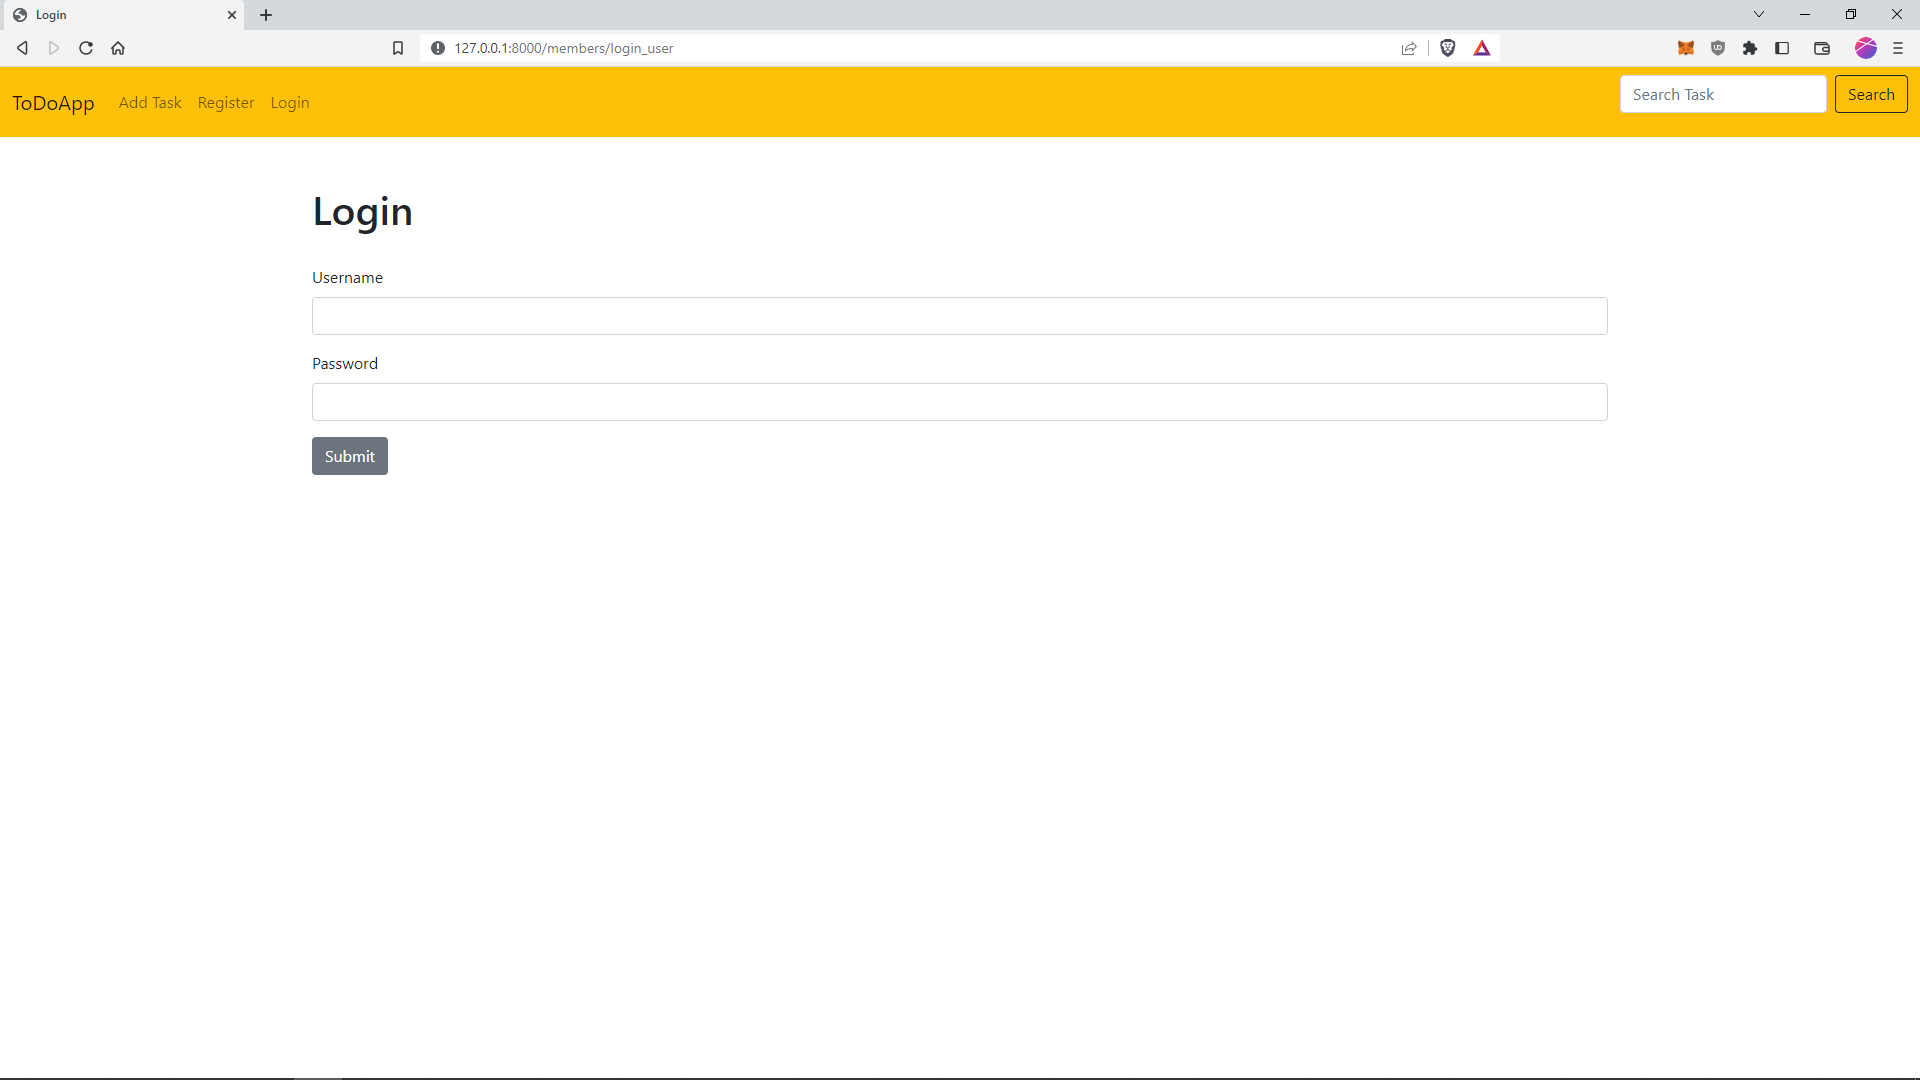Open the hamburger menu
Viewport: 1920px width, 1080px height.
1897,47
